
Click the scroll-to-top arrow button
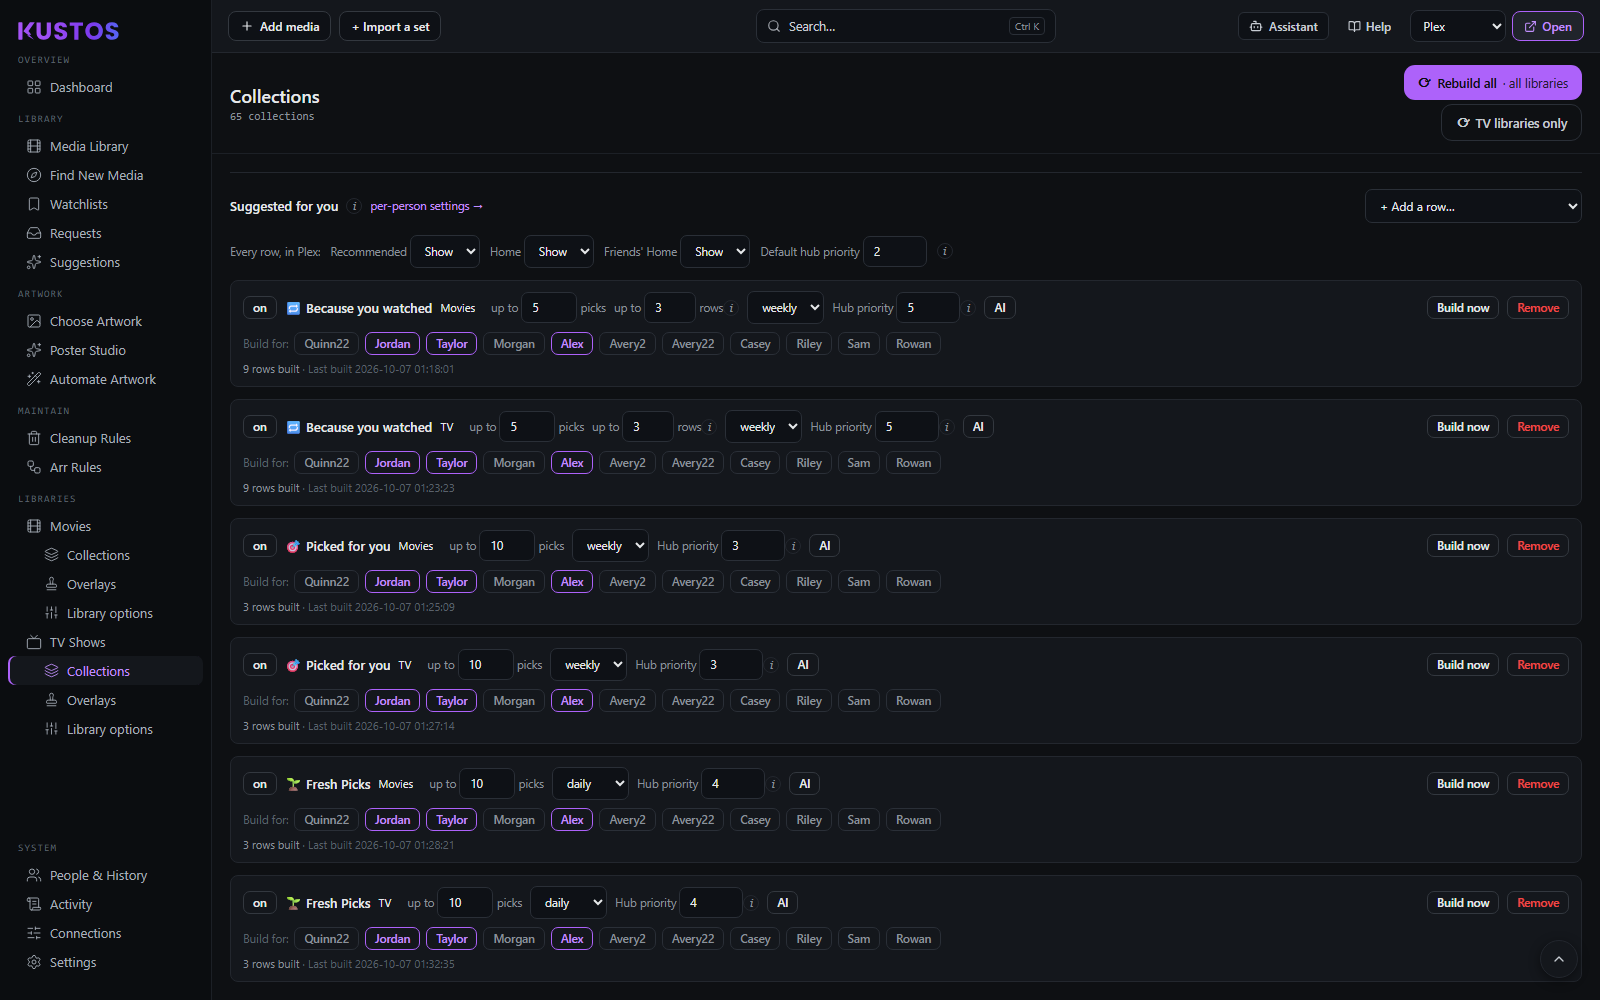point(1558,959)
